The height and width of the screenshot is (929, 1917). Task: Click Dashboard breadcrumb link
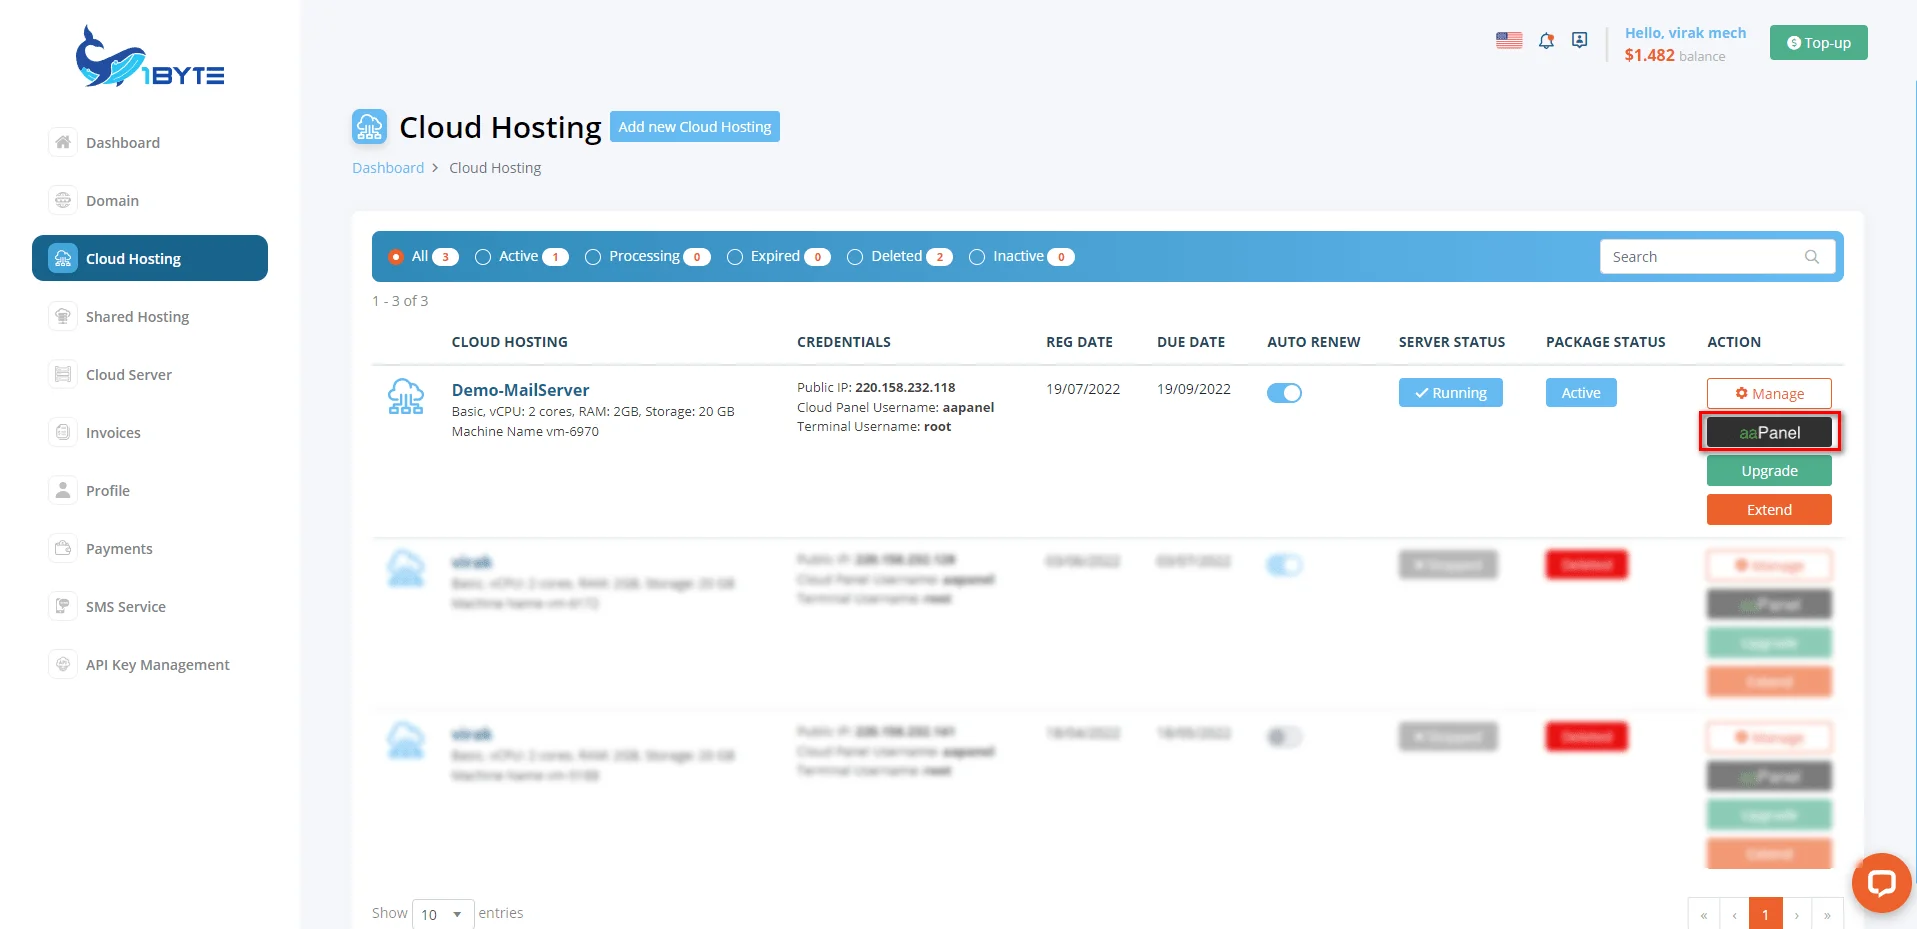(x=388, y=168)
